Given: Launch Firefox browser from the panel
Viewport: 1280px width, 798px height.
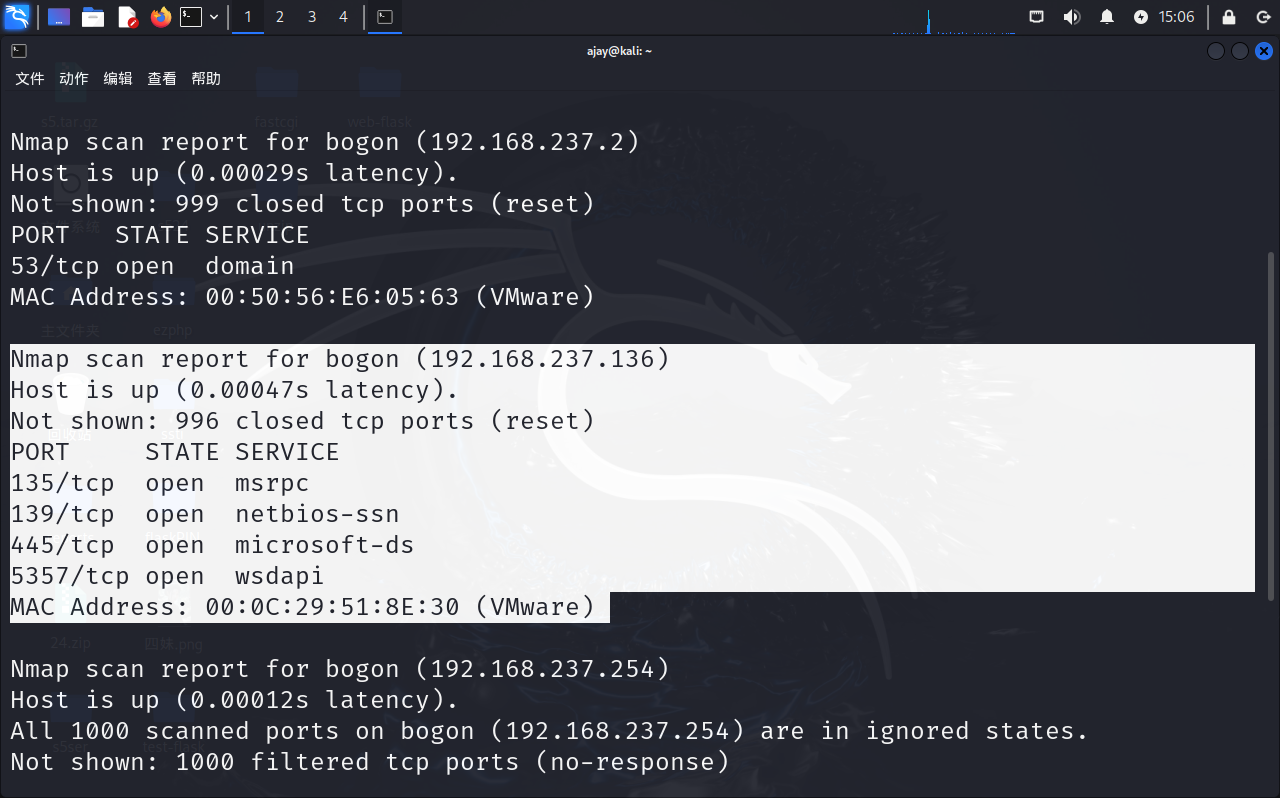Looking at the screenshot, I should 160,17.
